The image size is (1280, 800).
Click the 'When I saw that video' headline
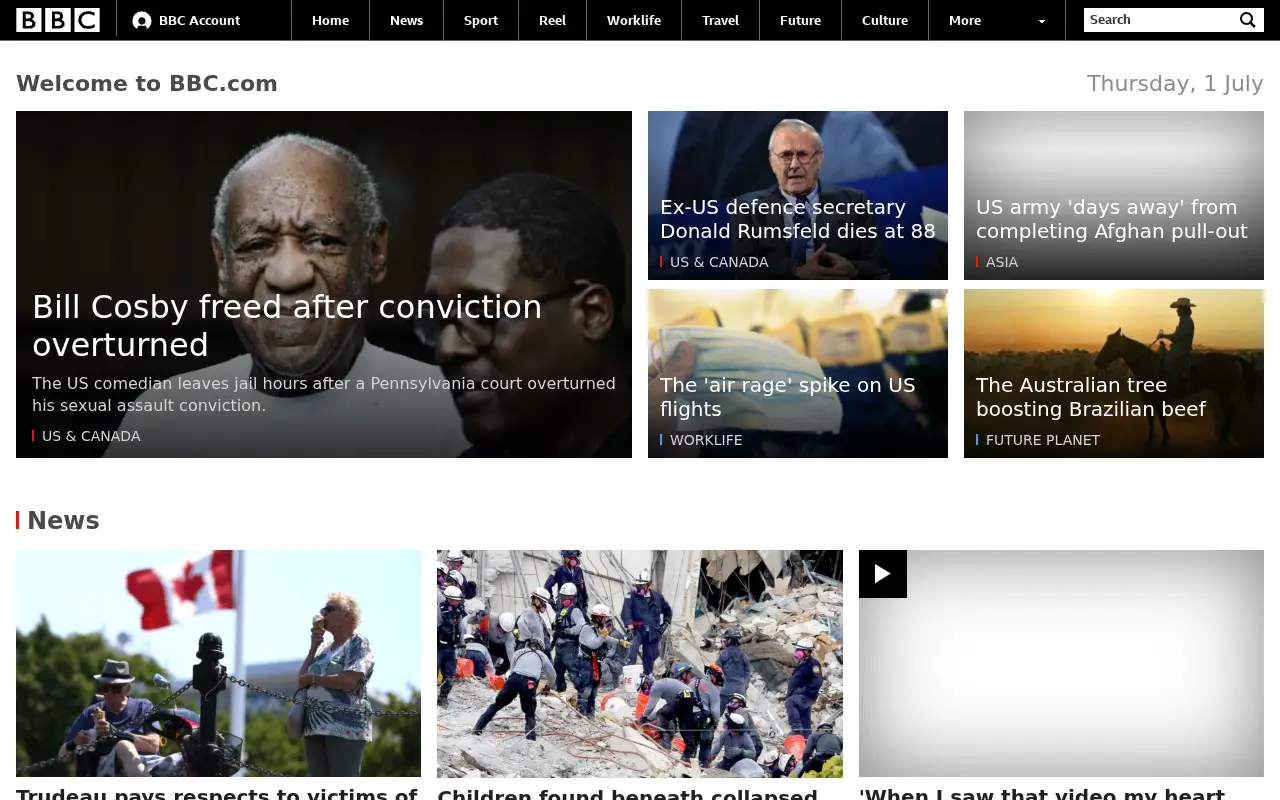(x=1042, y=793)
